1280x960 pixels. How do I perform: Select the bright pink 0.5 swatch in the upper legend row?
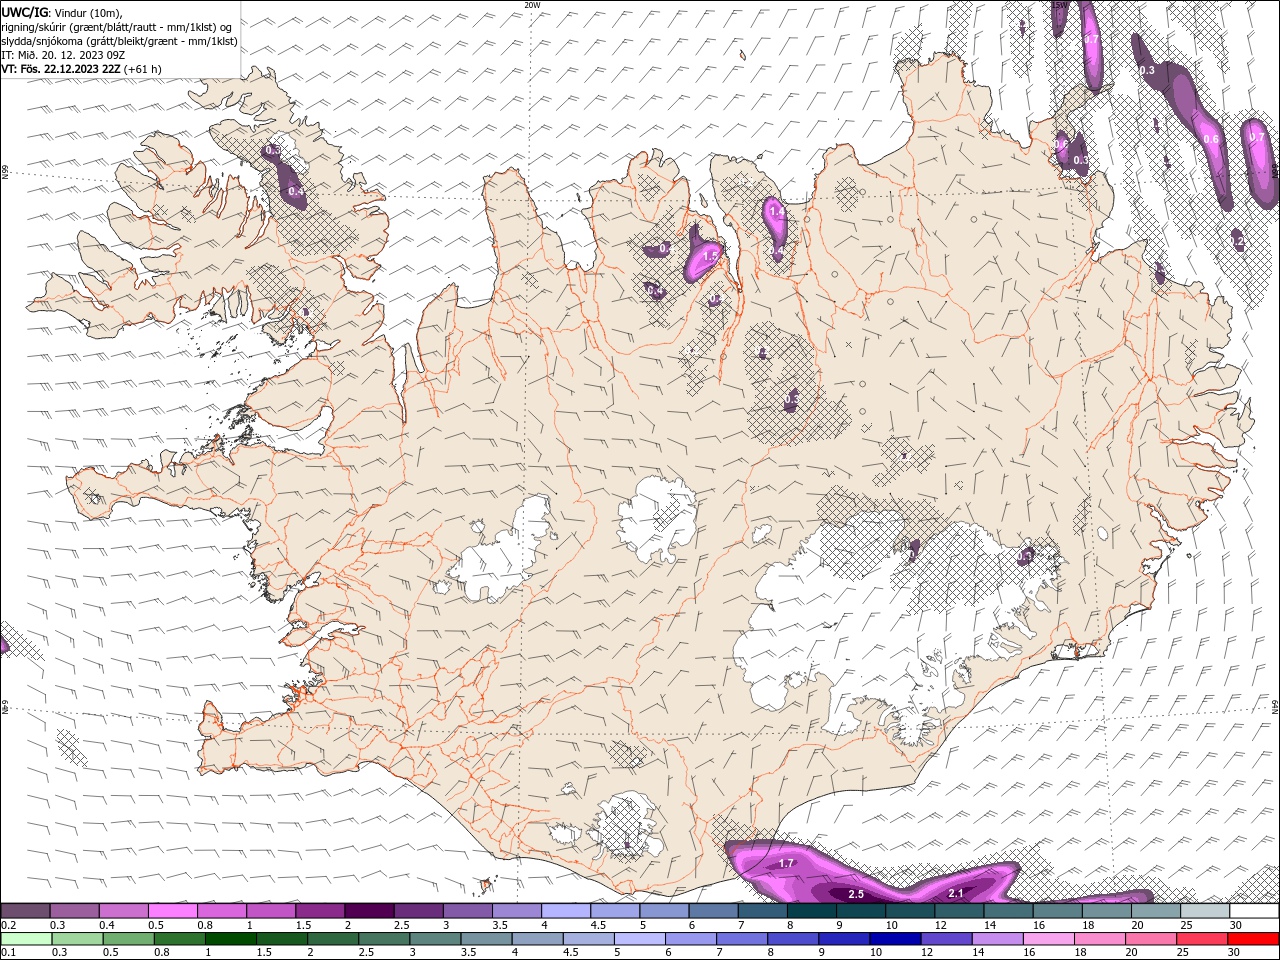tap(173, 911)
